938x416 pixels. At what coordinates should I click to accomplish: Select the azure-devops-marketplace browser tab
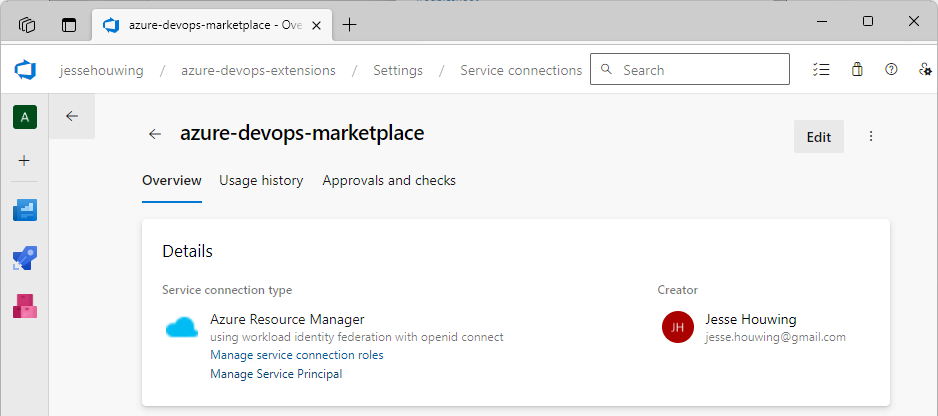click(212, 25)
